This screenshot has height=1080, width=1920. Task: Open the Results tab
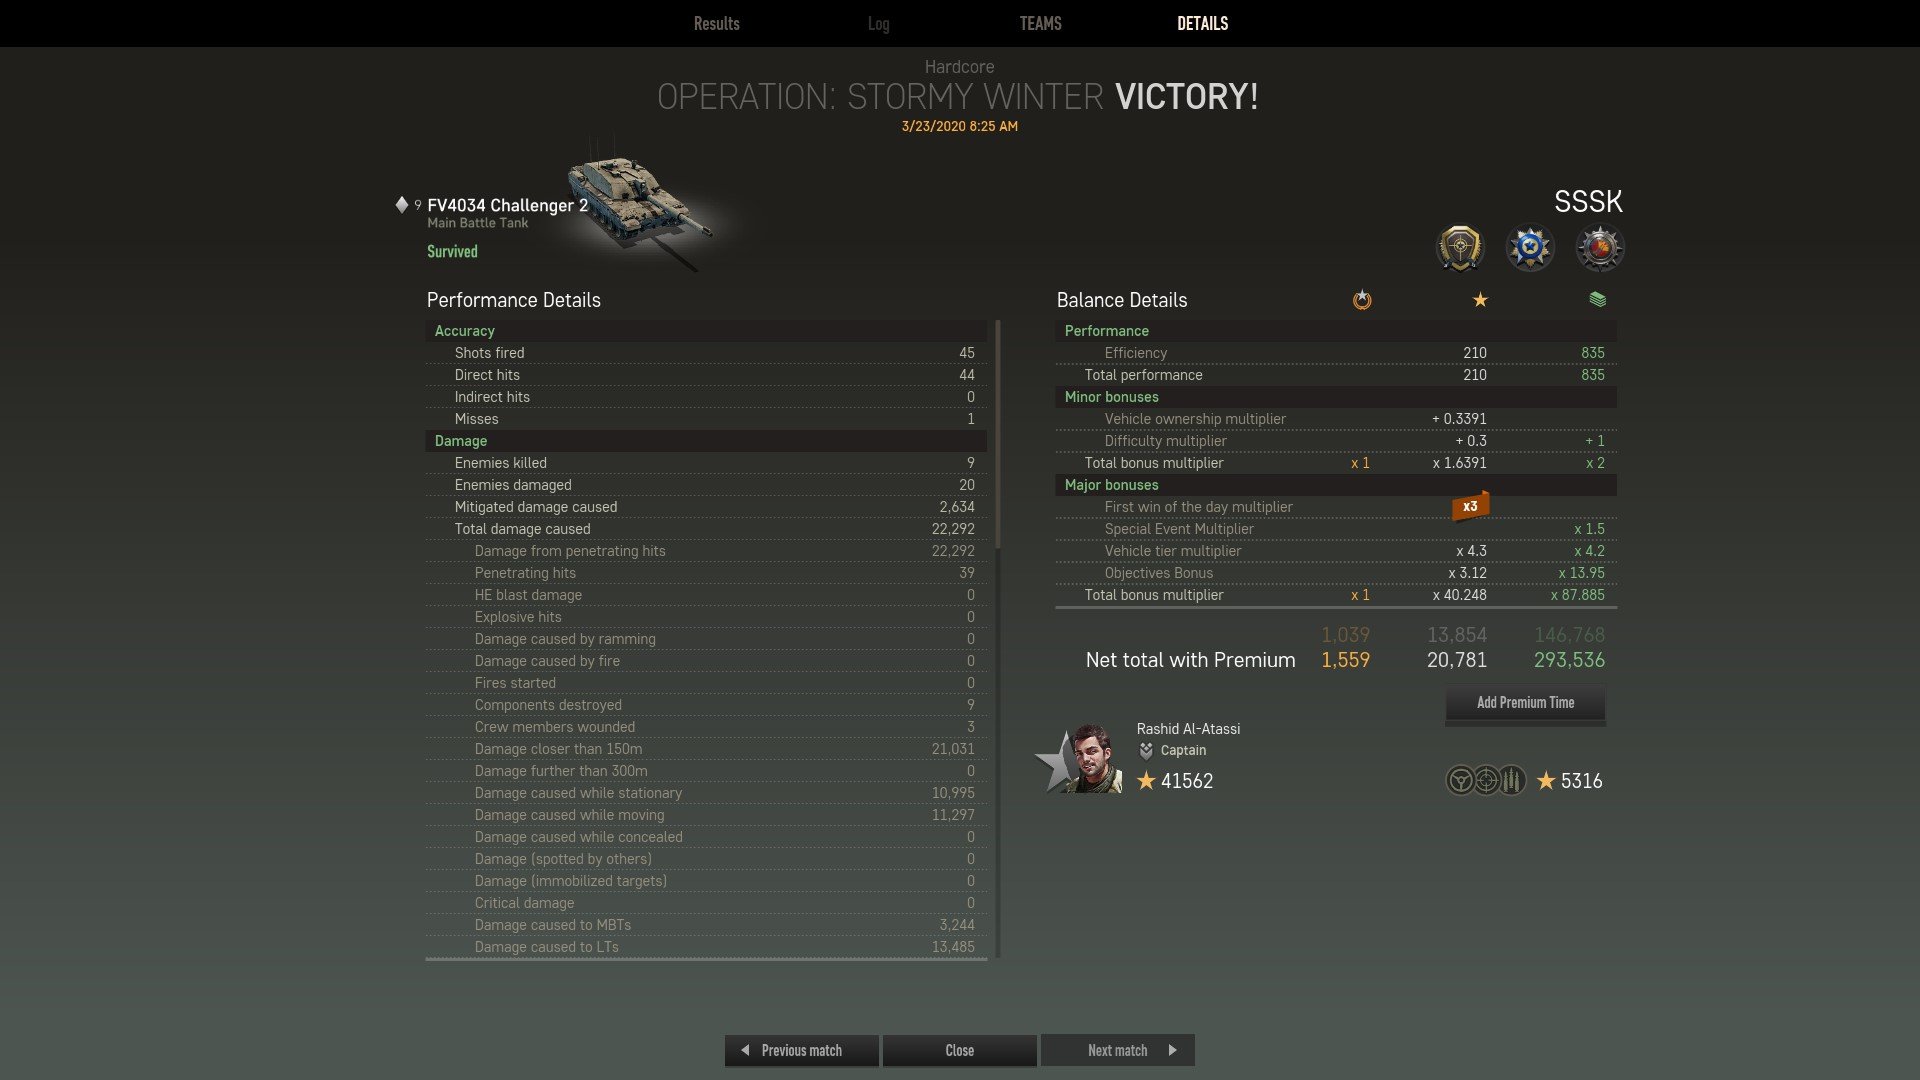717,23
